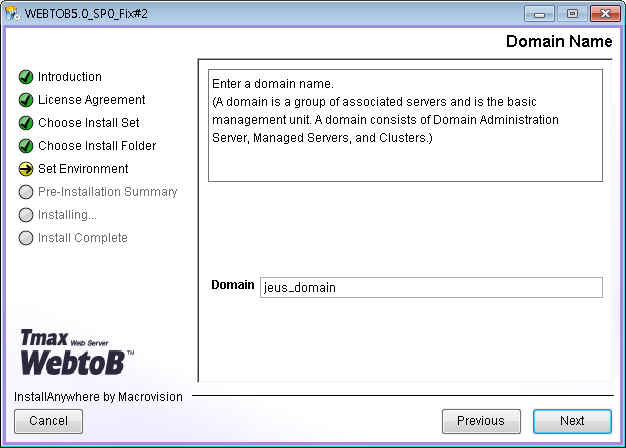This screenshot has height=448, width=626.
Task: Select the Choose Install Set step label
Action: pos(89,123)
